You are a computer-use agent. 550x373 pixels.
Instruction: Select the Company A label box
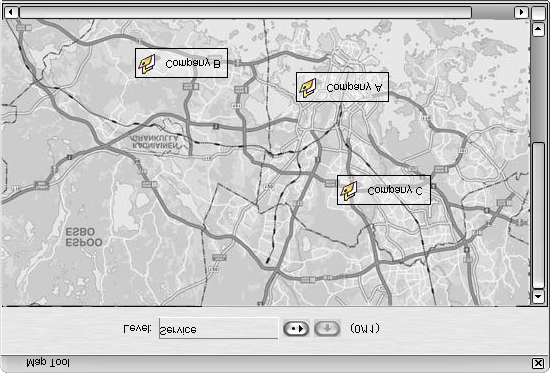tap(342, 87)
